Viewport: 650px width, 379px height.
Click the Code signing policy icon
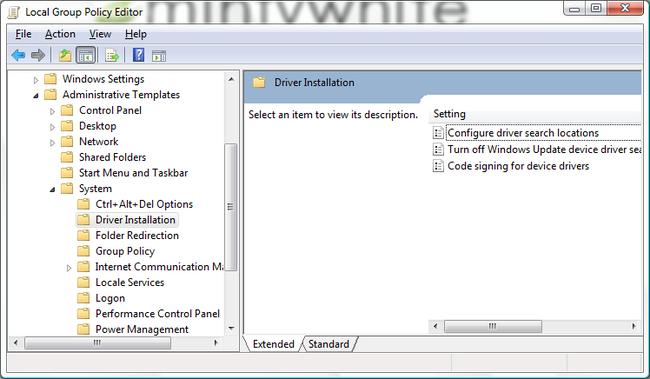tap(438, 166)
